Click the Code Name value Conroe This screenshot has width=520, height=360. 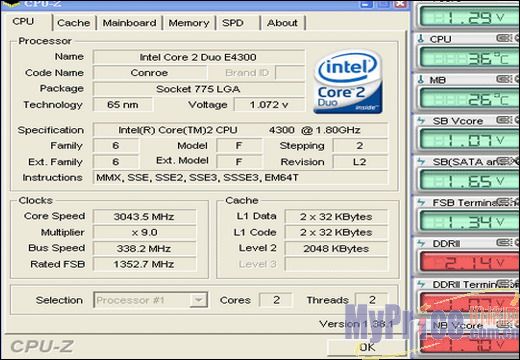[x=150, y=73]
